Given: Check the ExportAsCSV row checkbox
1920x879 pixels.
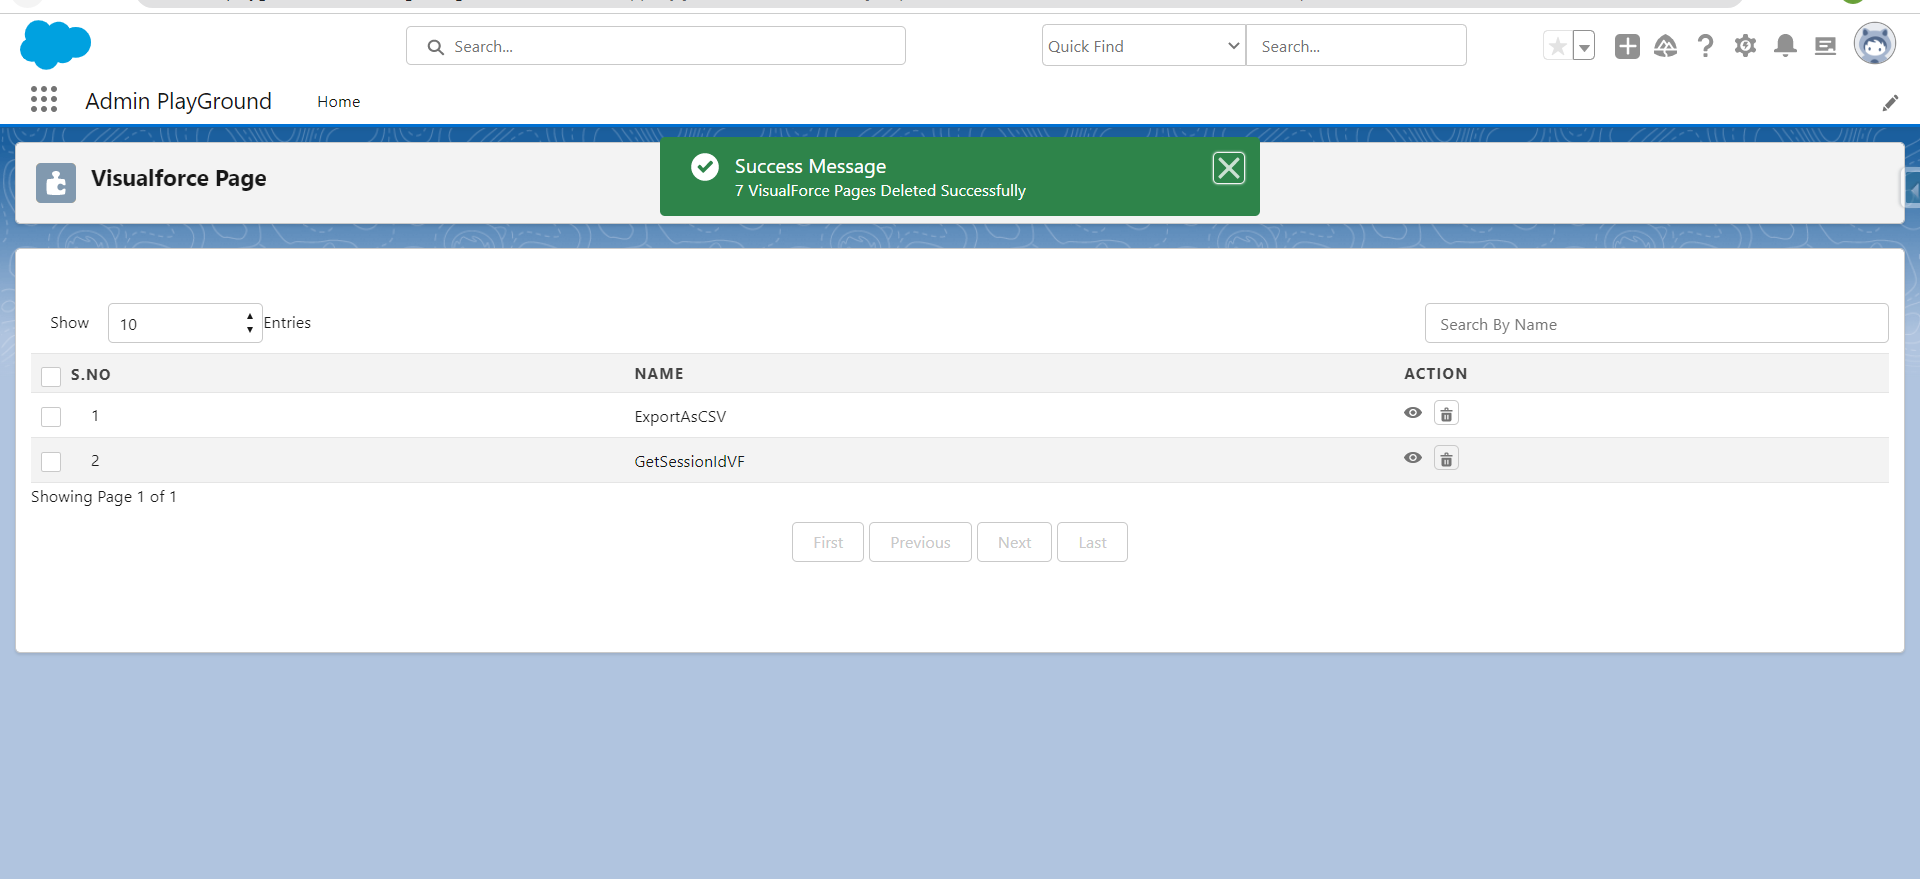Looking at the screenshot, I should click(51, 417).
